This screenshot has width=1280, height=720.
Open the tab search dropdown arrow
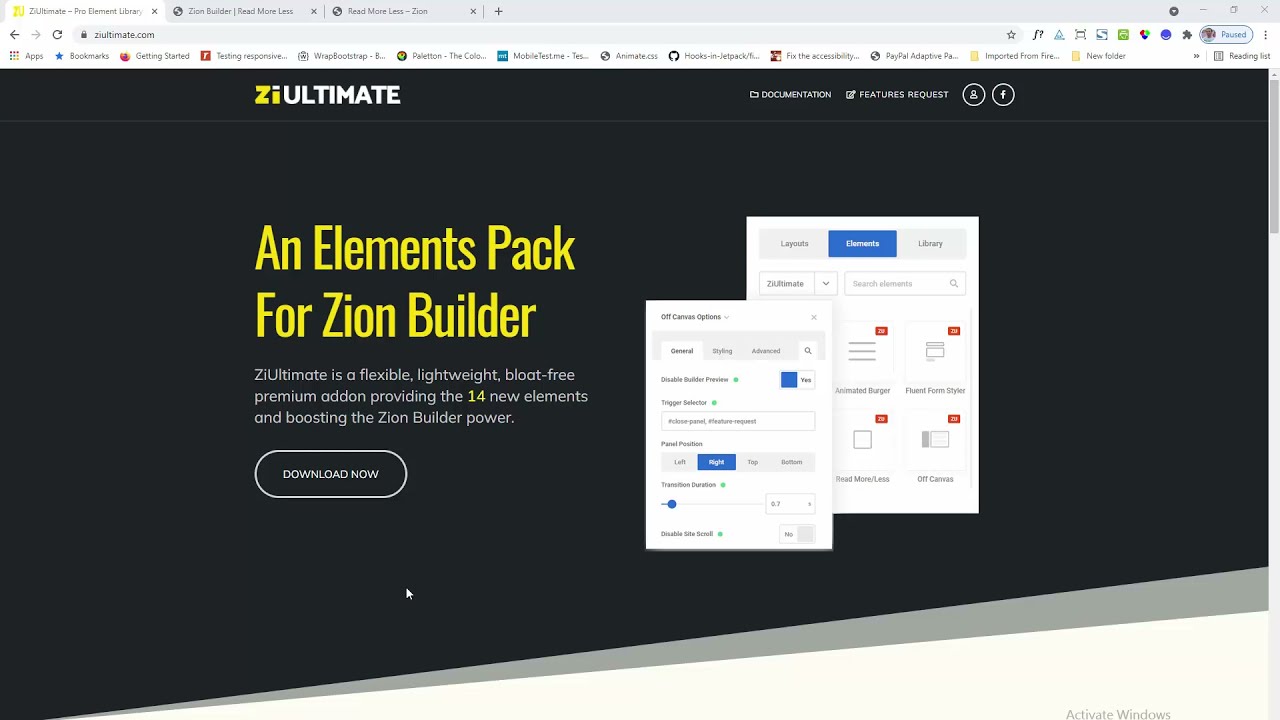(x=1174, y=11)
